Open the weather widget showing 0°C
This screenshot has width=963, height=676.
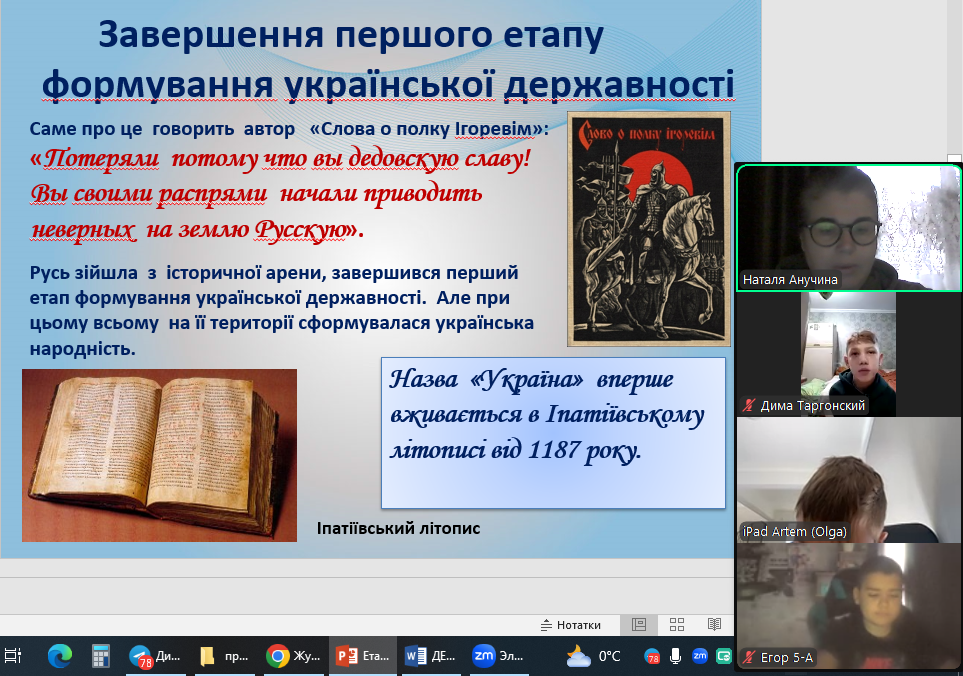click(x=593, y=656)
